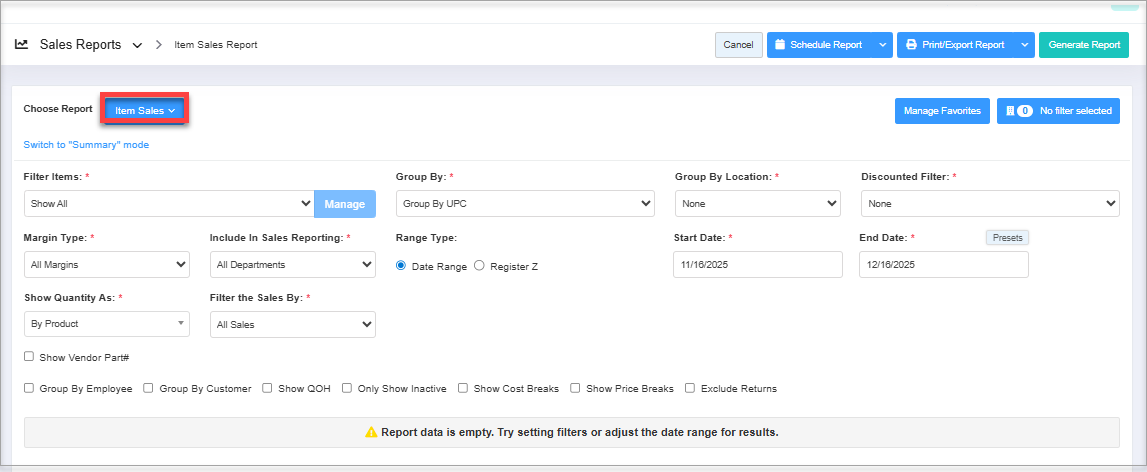1147x472 pixels.
Task: Click the No filter selected button
Action: click(1058, 111)
